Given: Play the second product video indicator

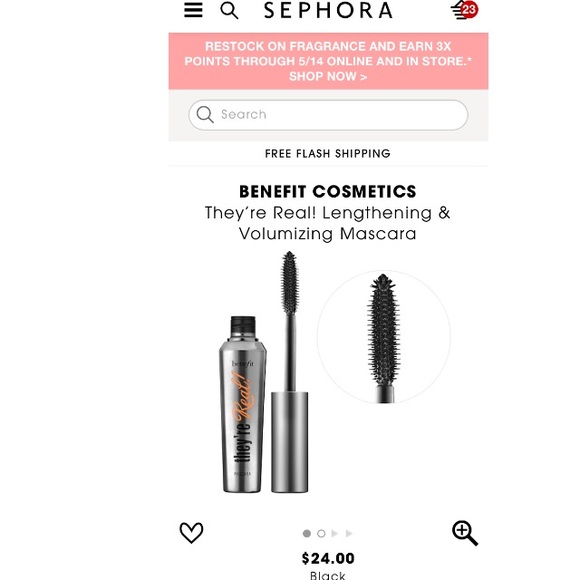Looking at the screenshot, I should [x=349, y=533].
